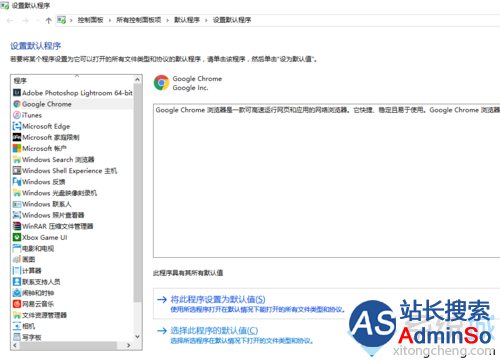500x361 pixels.
Task: Click the window title bar control panel icon
Action: 5,5
